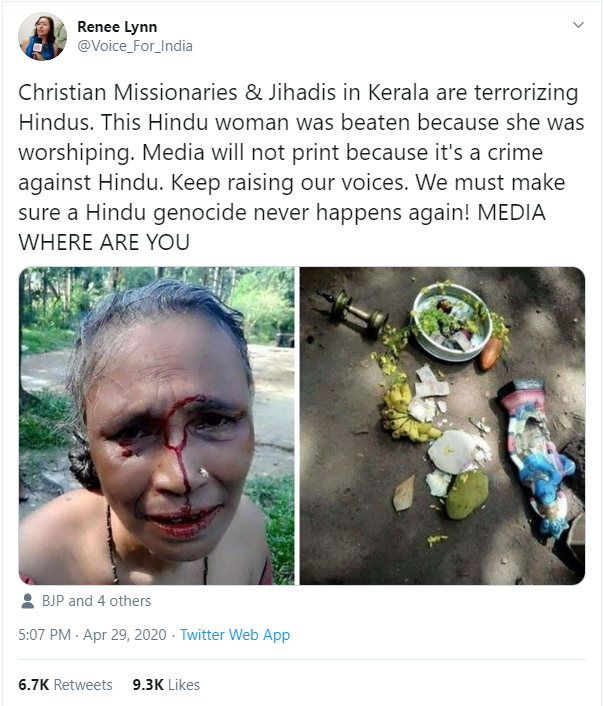Click the Apr 29, 2020 date text
604x706 pixels.
[125, 635]
